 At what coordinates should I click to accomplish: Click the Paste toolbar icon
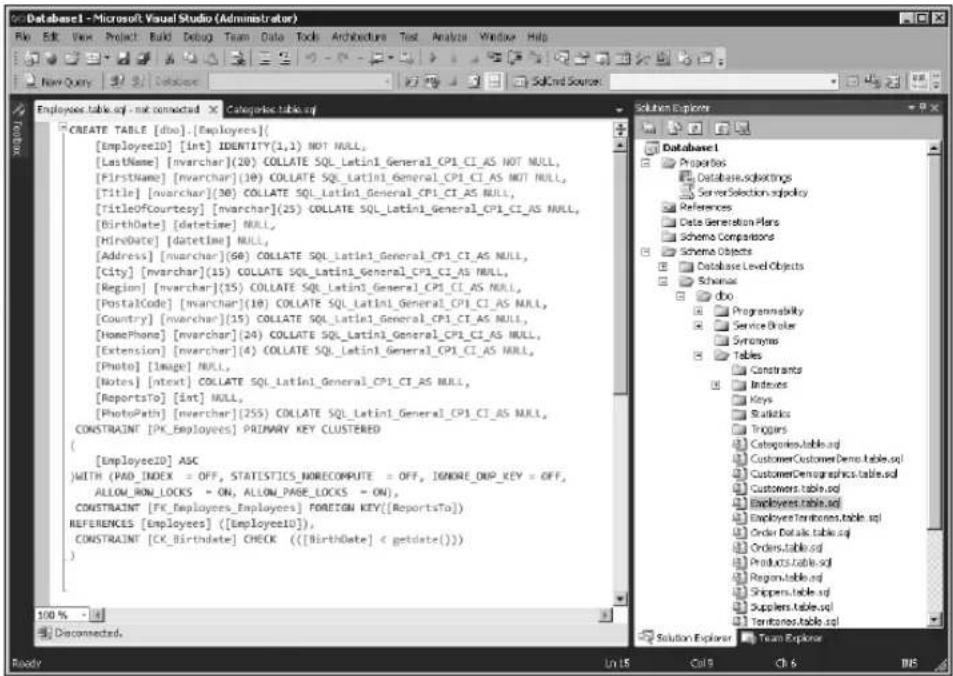(211, 58)
